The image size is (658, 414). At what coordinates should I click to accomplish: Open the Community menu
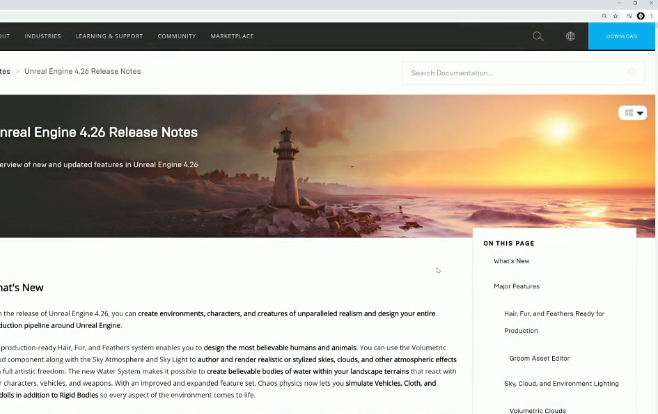pos(177,36)
